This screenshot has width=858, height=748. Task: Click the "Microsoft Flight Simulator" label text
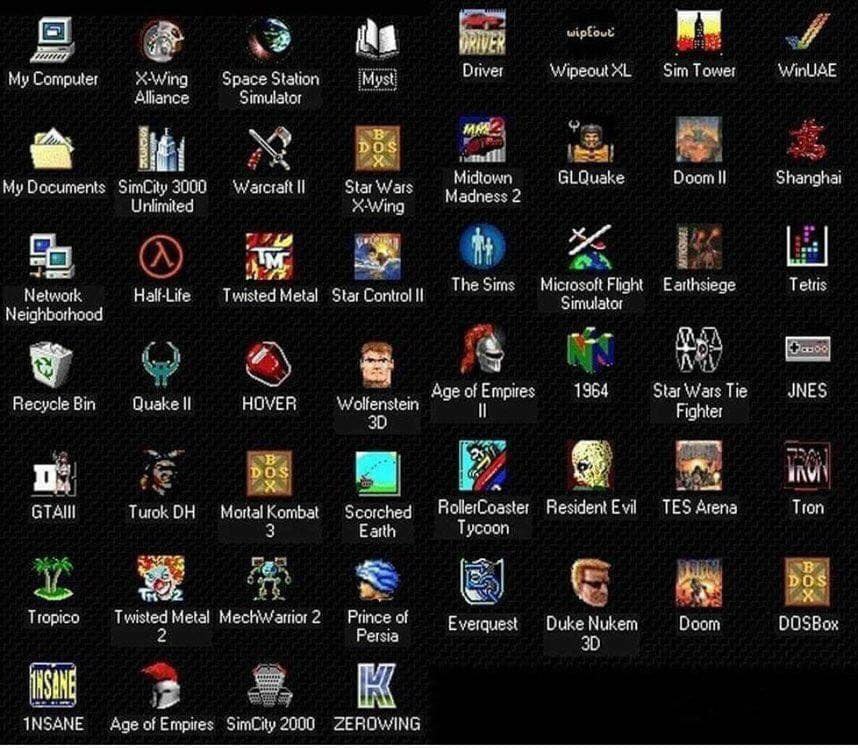(592, 294)
